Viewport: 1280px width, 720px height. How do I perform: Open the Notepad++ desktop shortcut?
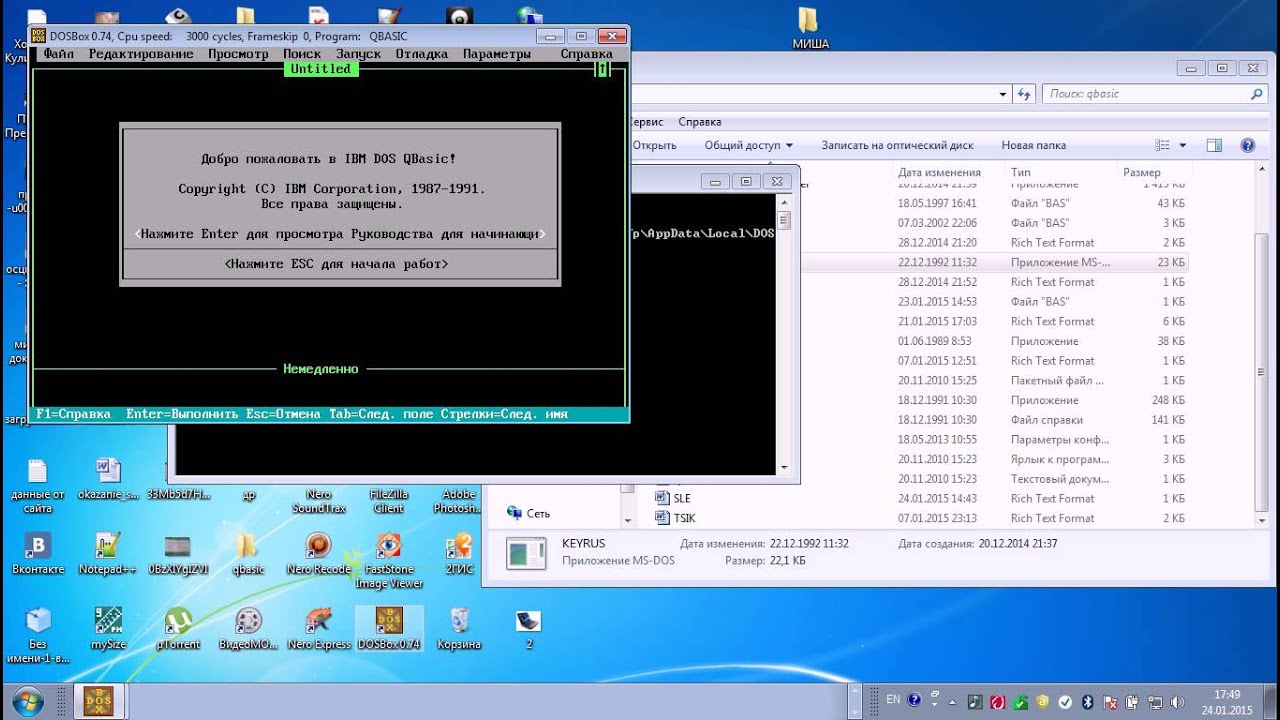pyautogui.click(x=107, y=555)
